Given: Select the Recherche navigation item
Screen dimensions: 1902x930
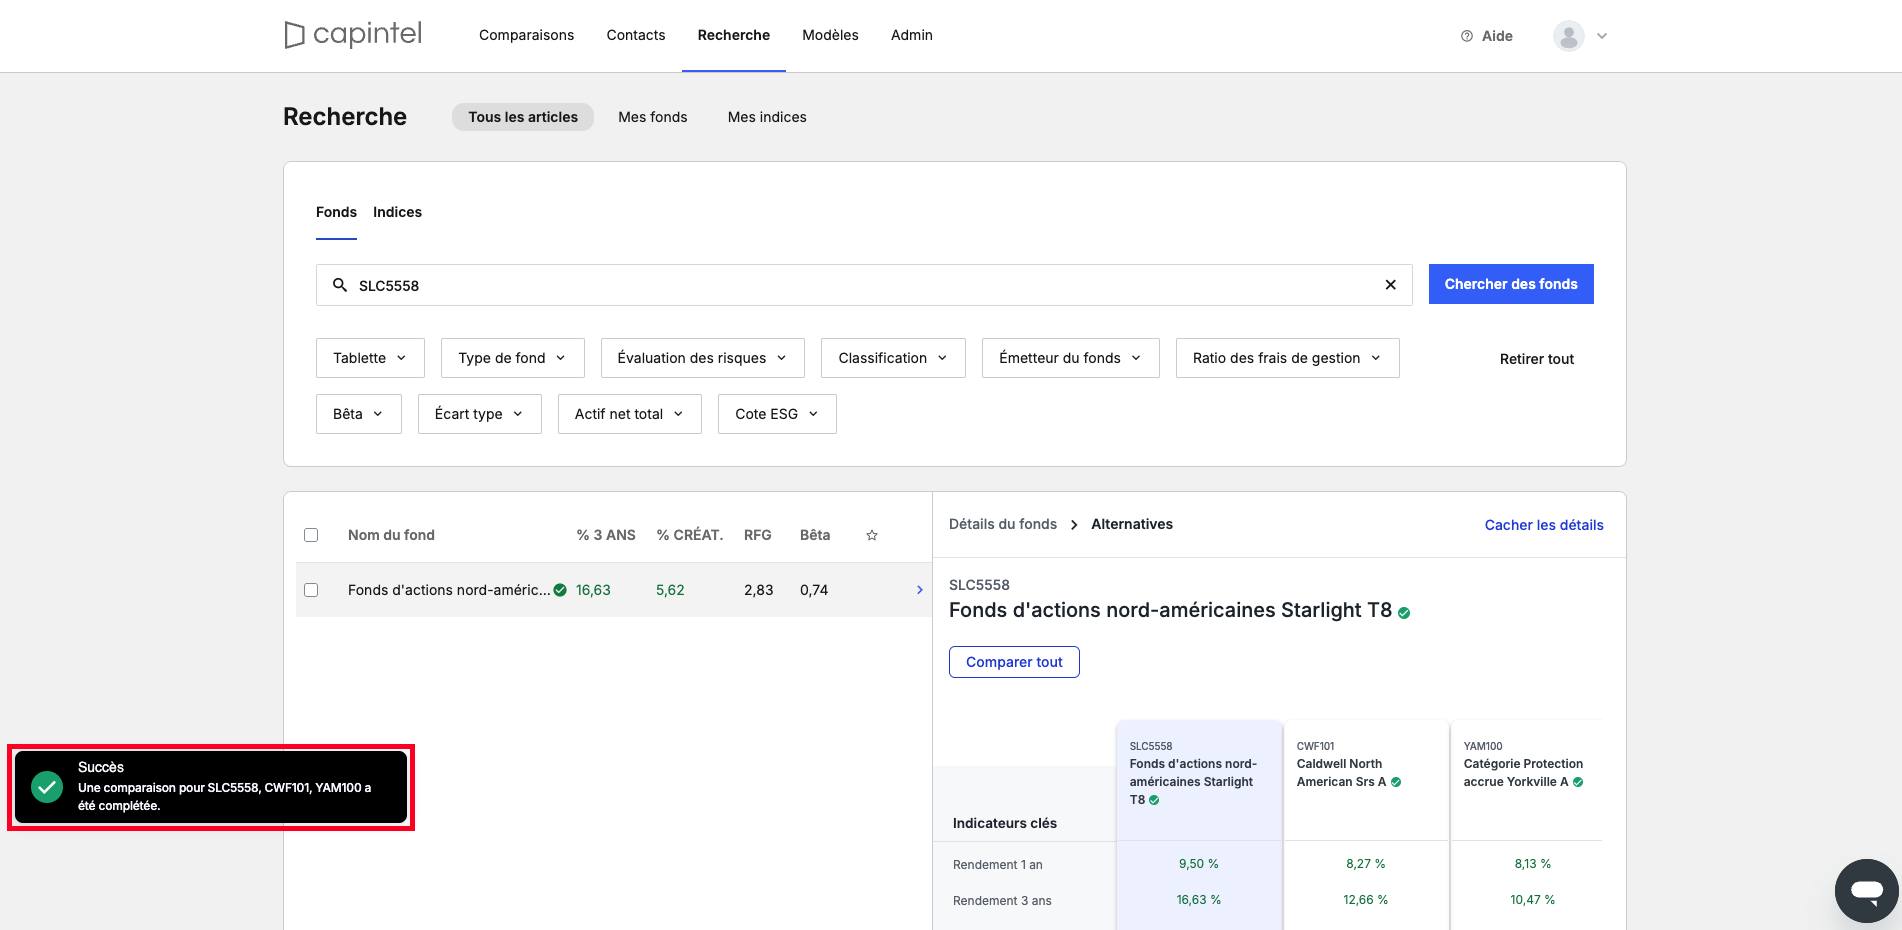Looking at the screenshot, I should (734, 35).
